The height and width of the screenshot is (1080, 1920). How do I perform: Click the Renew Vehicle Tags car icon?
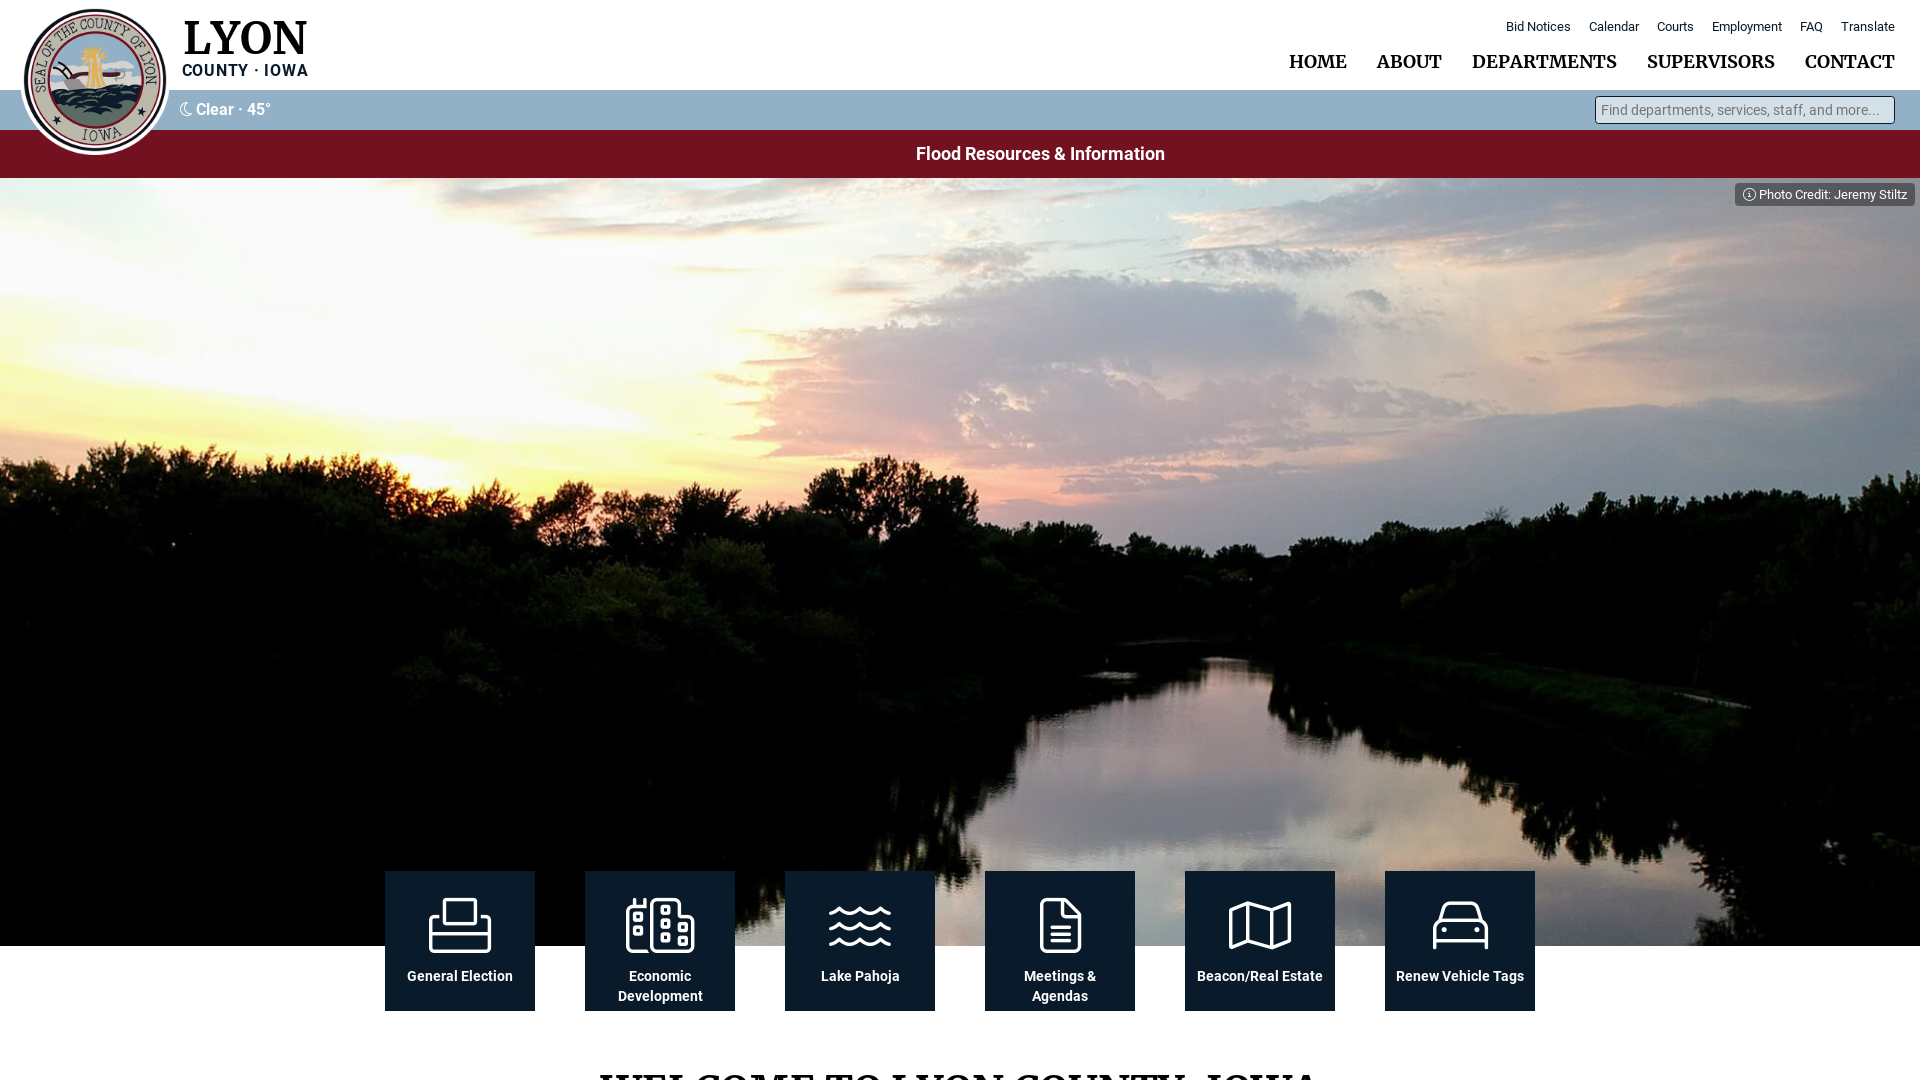pos(1460,923)
